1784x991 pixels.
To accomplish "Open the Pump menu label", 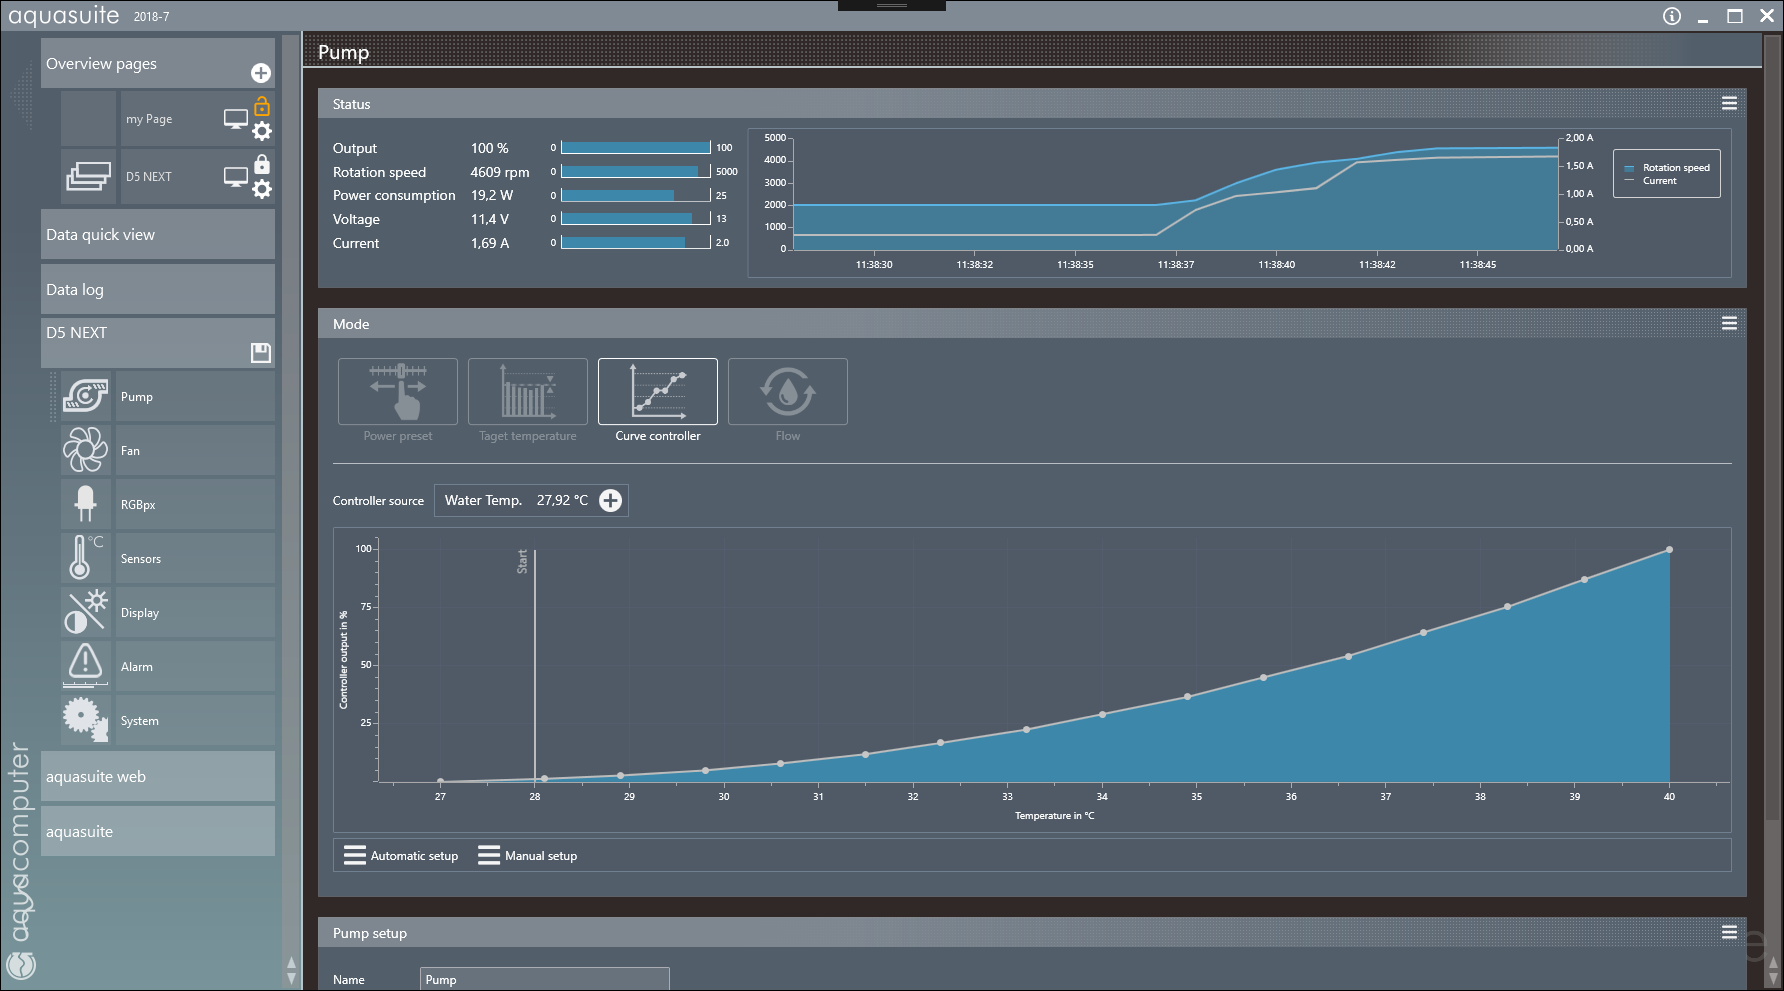I will pyautogui.click(x=137, y=397).
